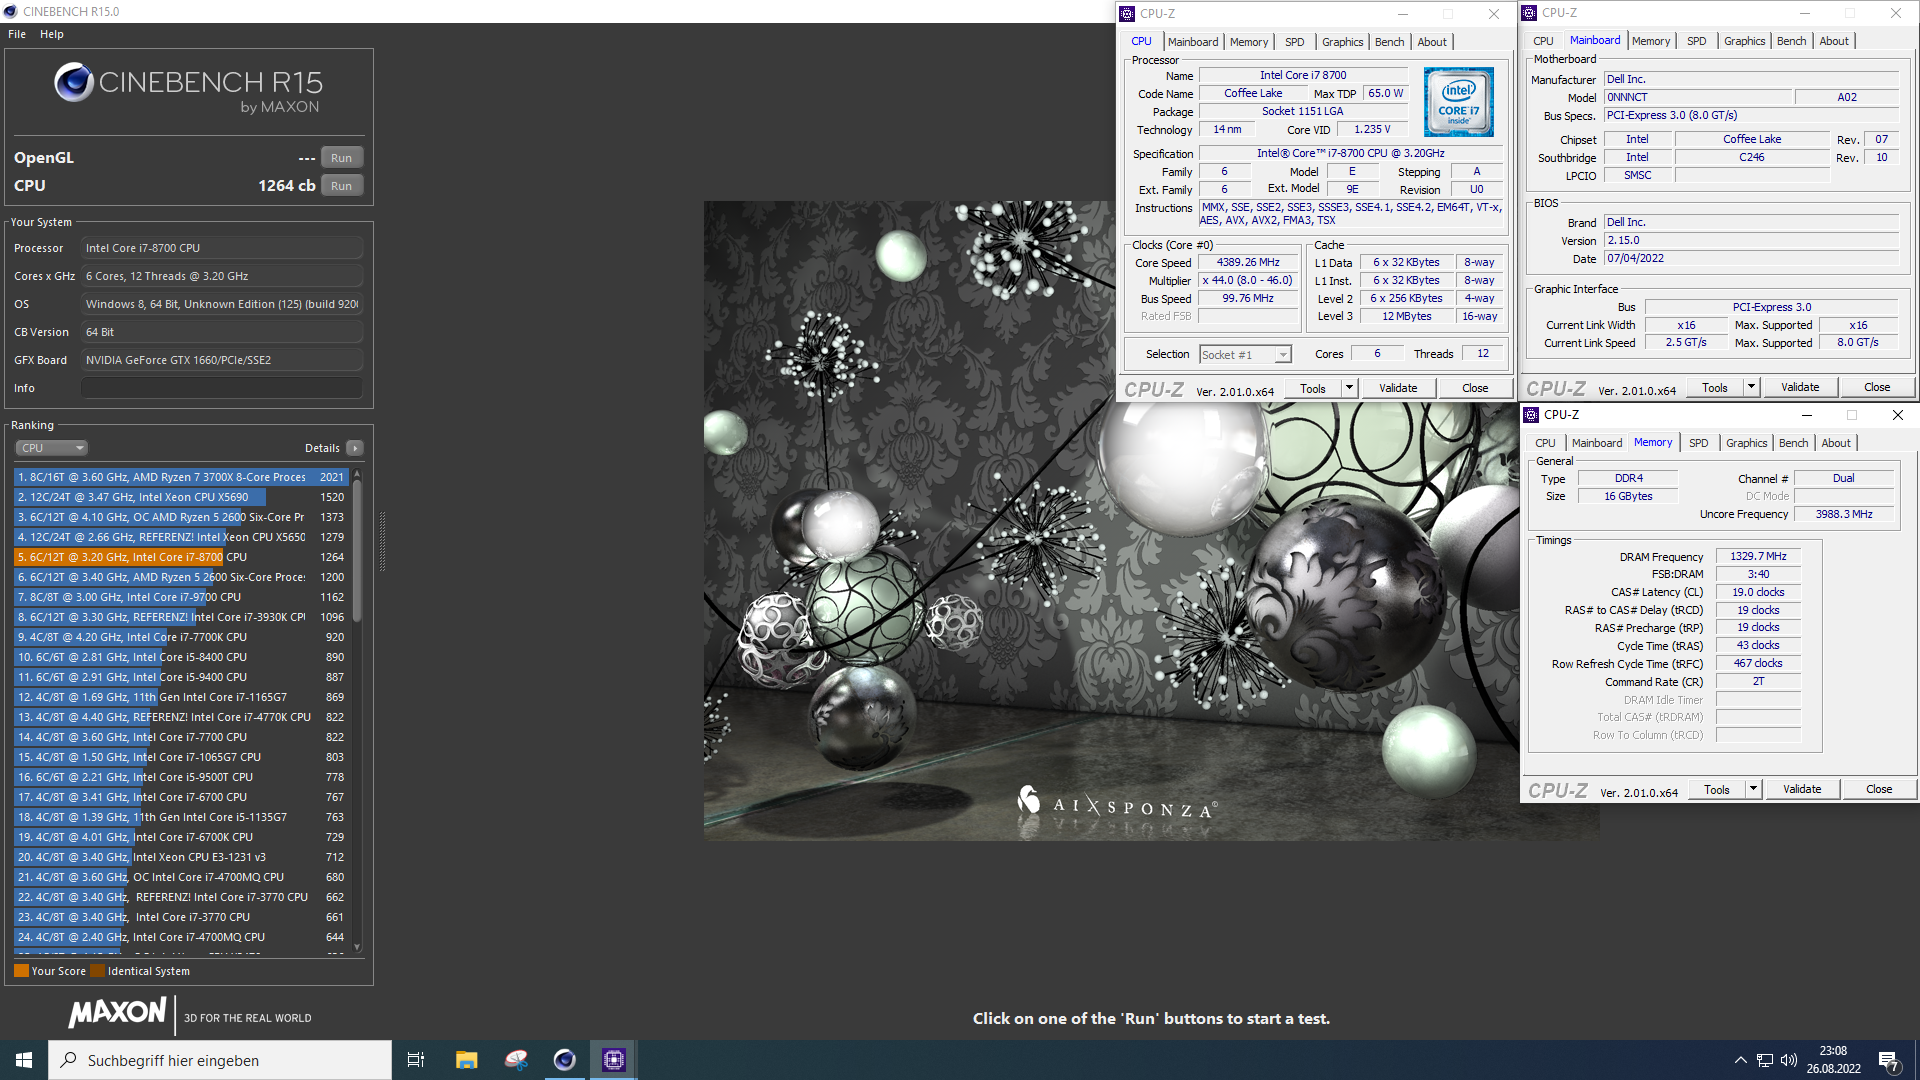Run the CPU benchmark test
The height and width of the screenshot is (1080, 1920).
pos(341,186)
